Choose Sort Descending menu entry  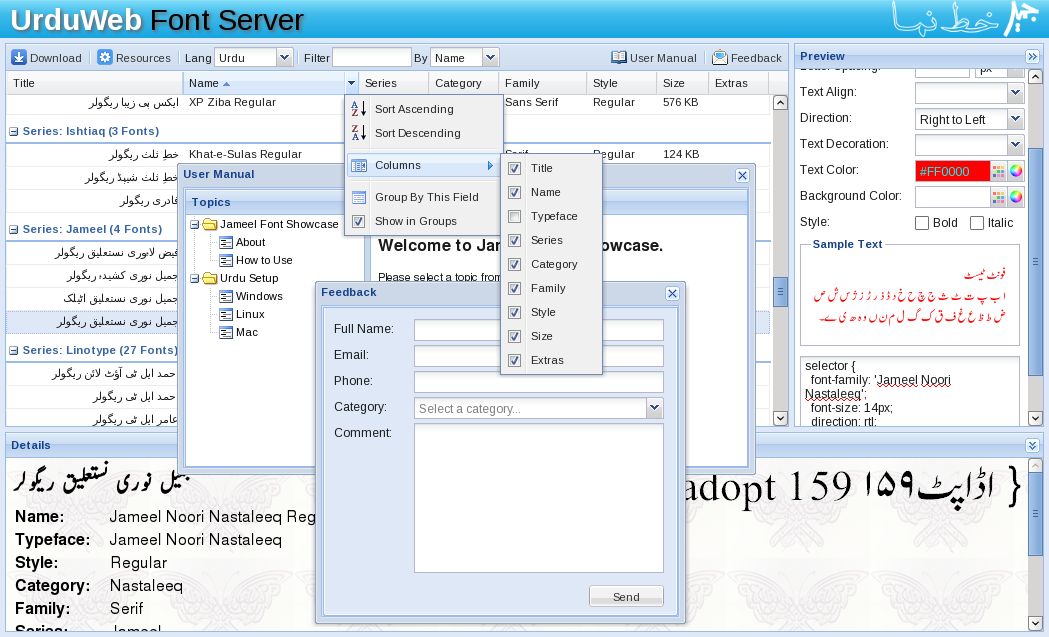pyautogui.click(x=423, y=132)
